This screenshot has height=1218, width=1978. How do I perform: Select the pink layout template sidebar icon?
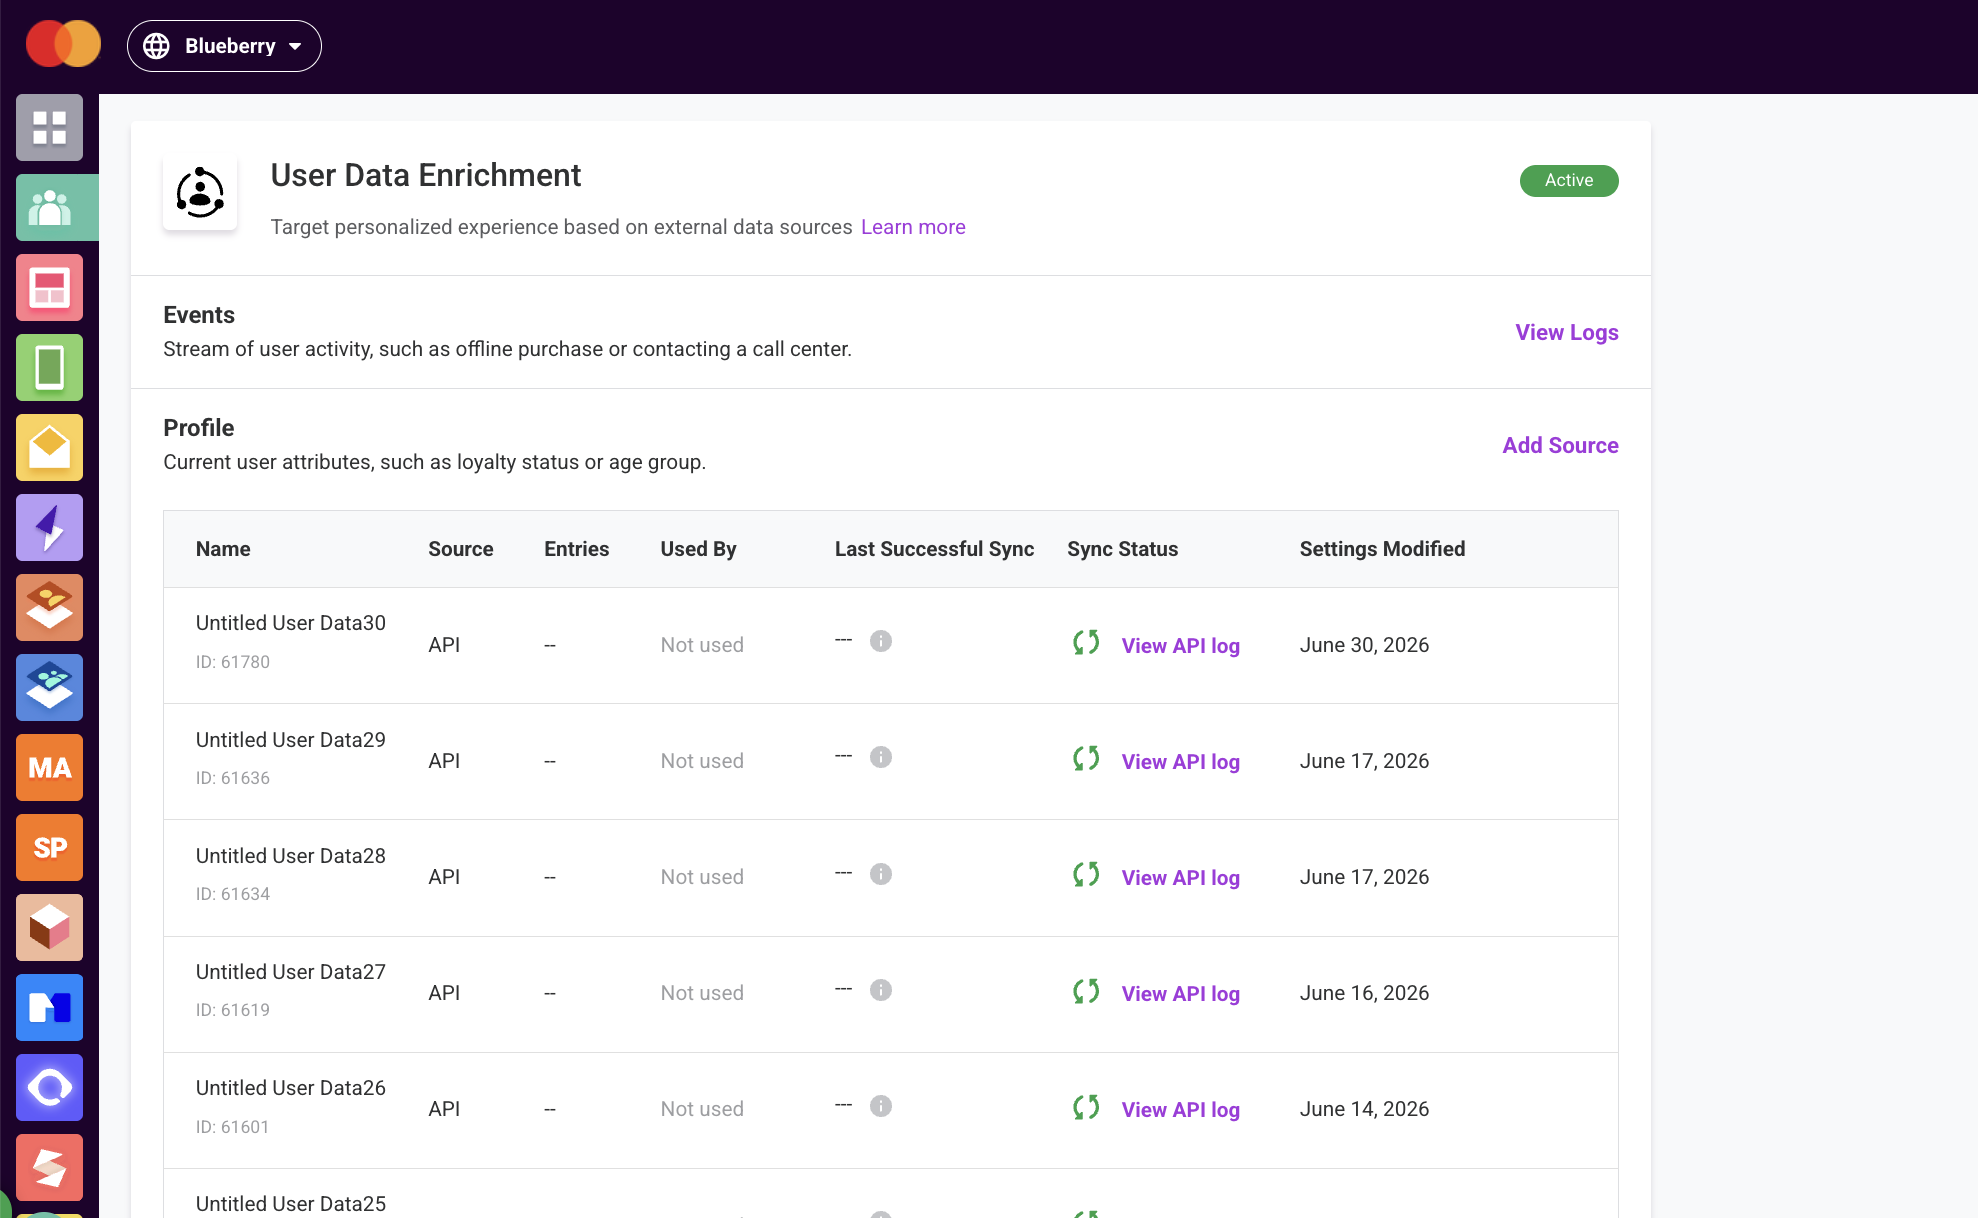(x=49, y=288)
